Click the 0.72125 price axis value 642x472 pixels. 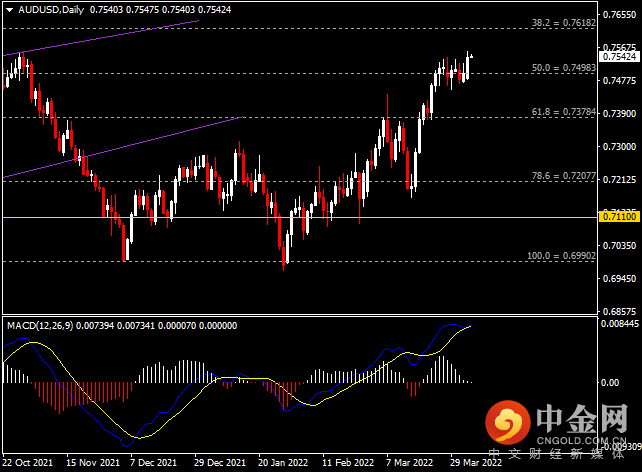click(x=619, y=180)
